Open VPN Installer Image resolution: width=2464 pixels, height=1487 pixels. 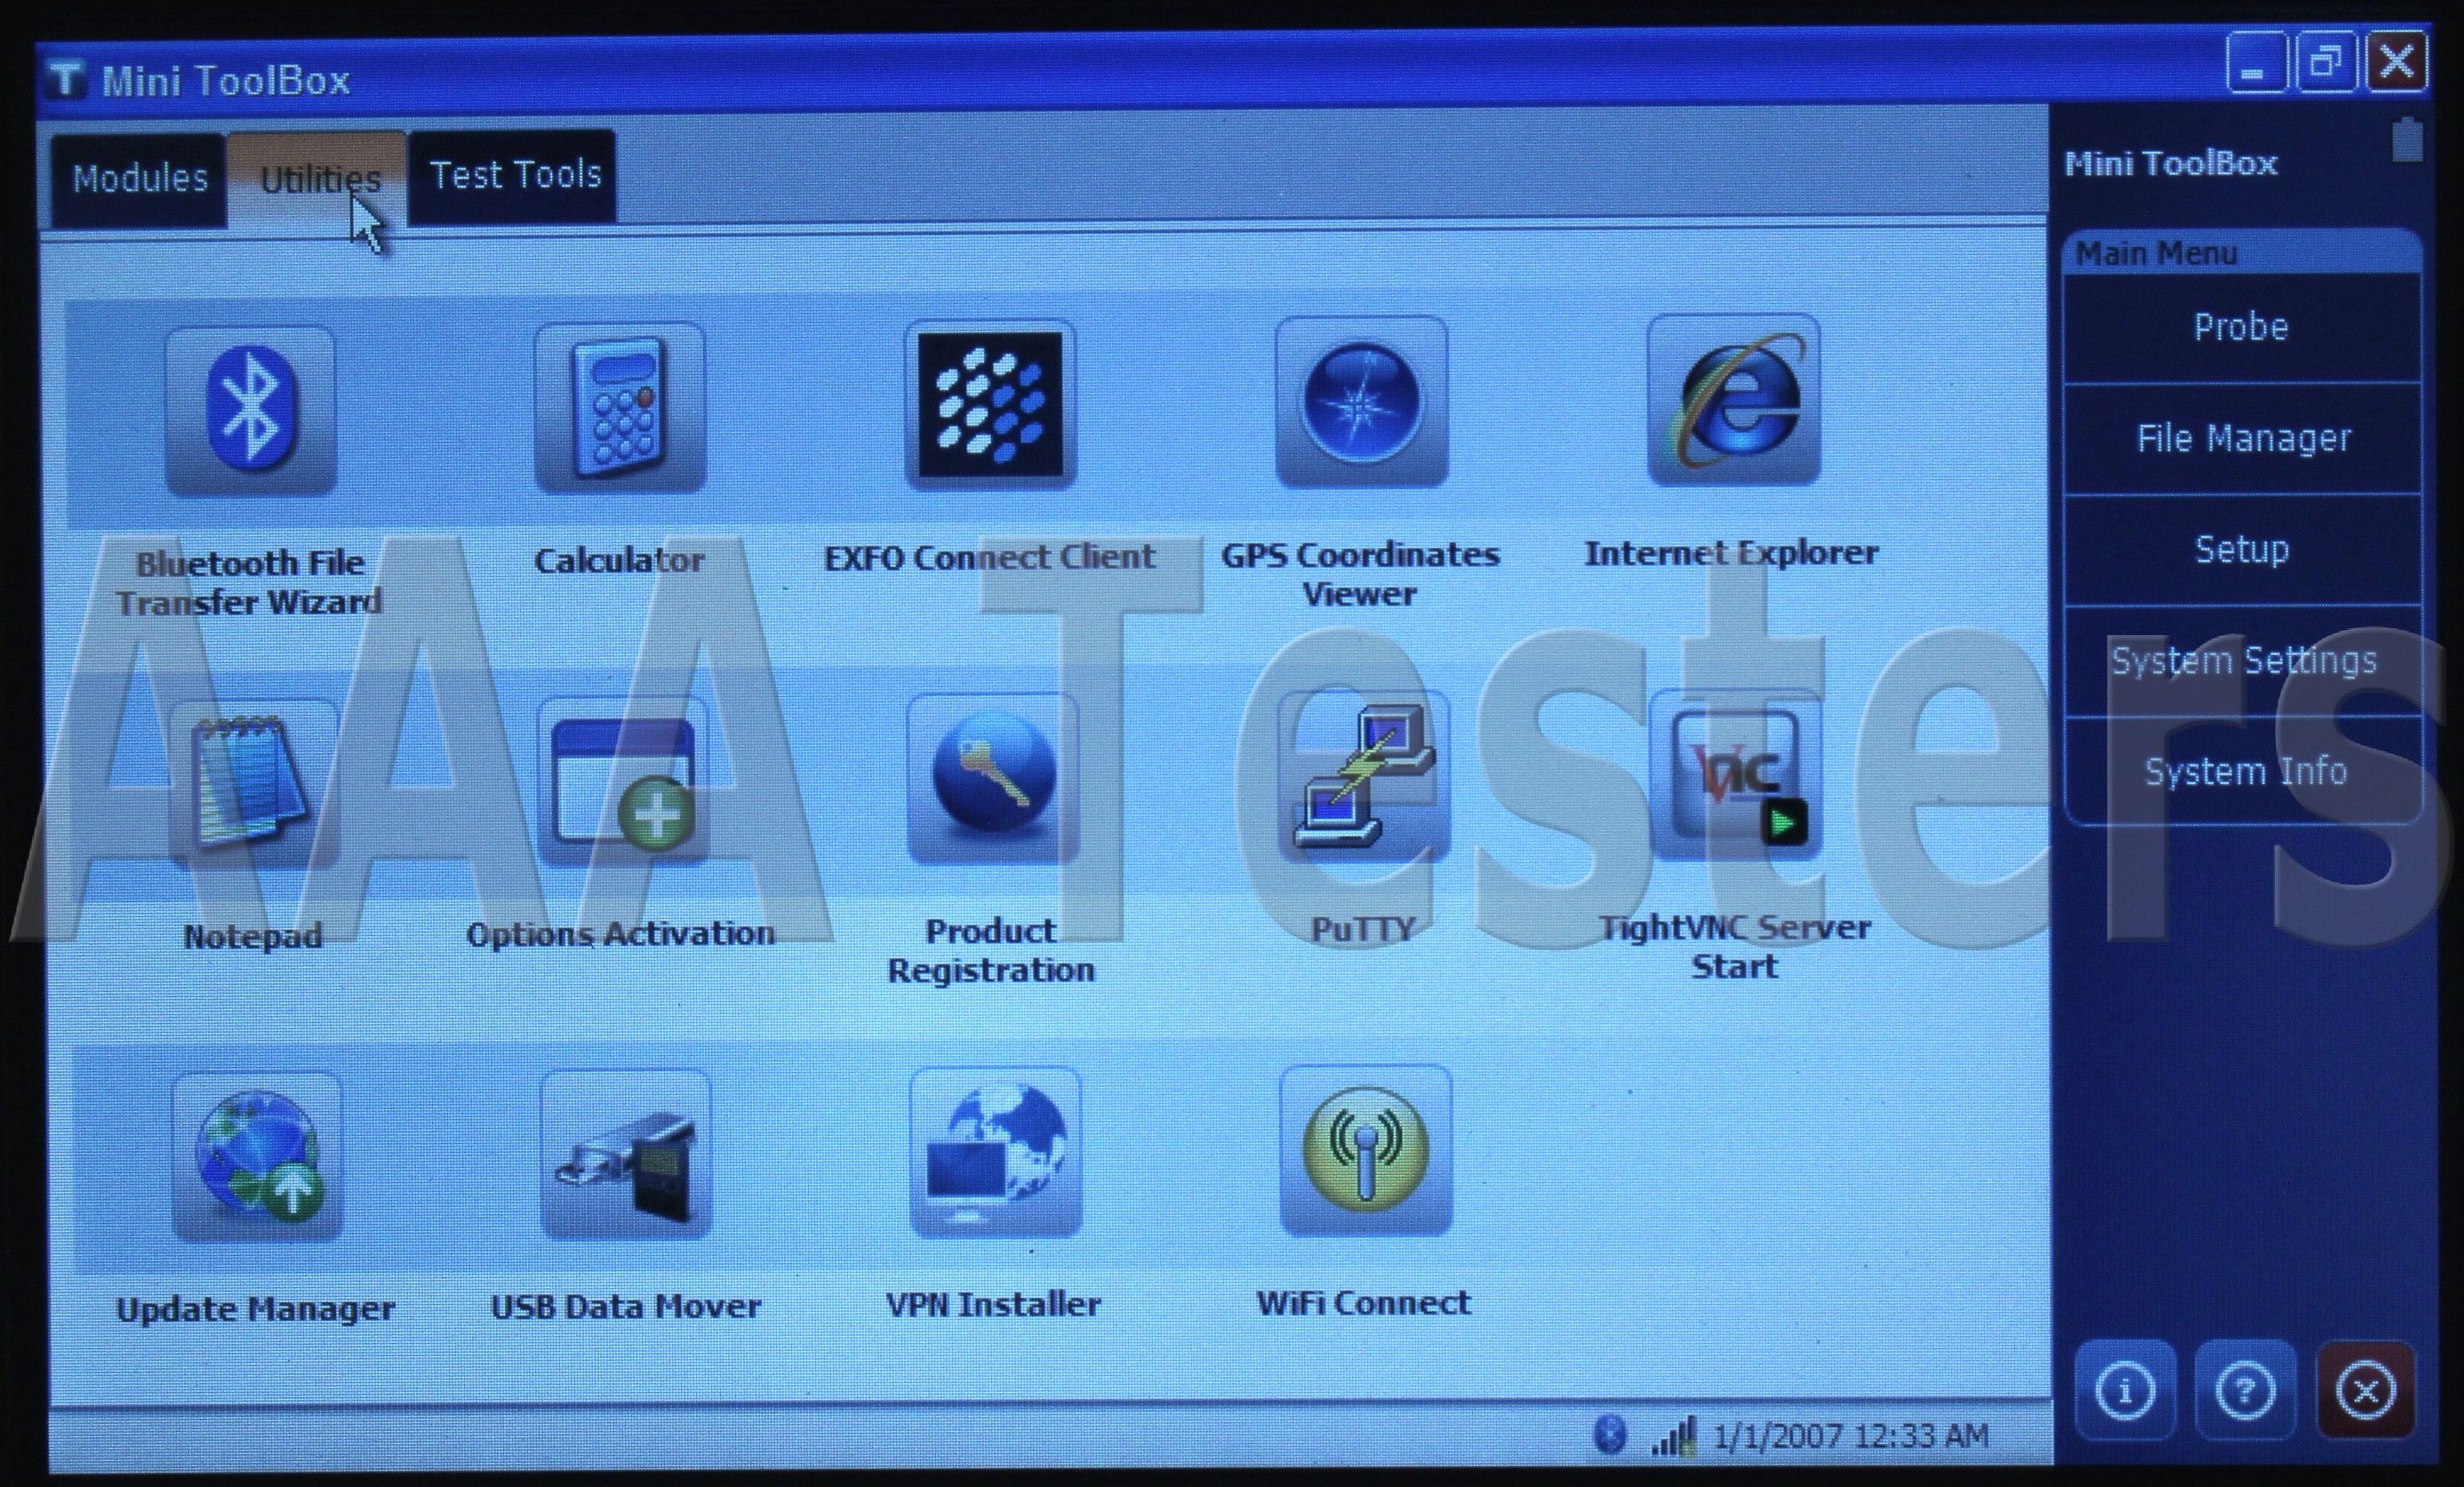pyautogui.click(x=995, y=1152)
